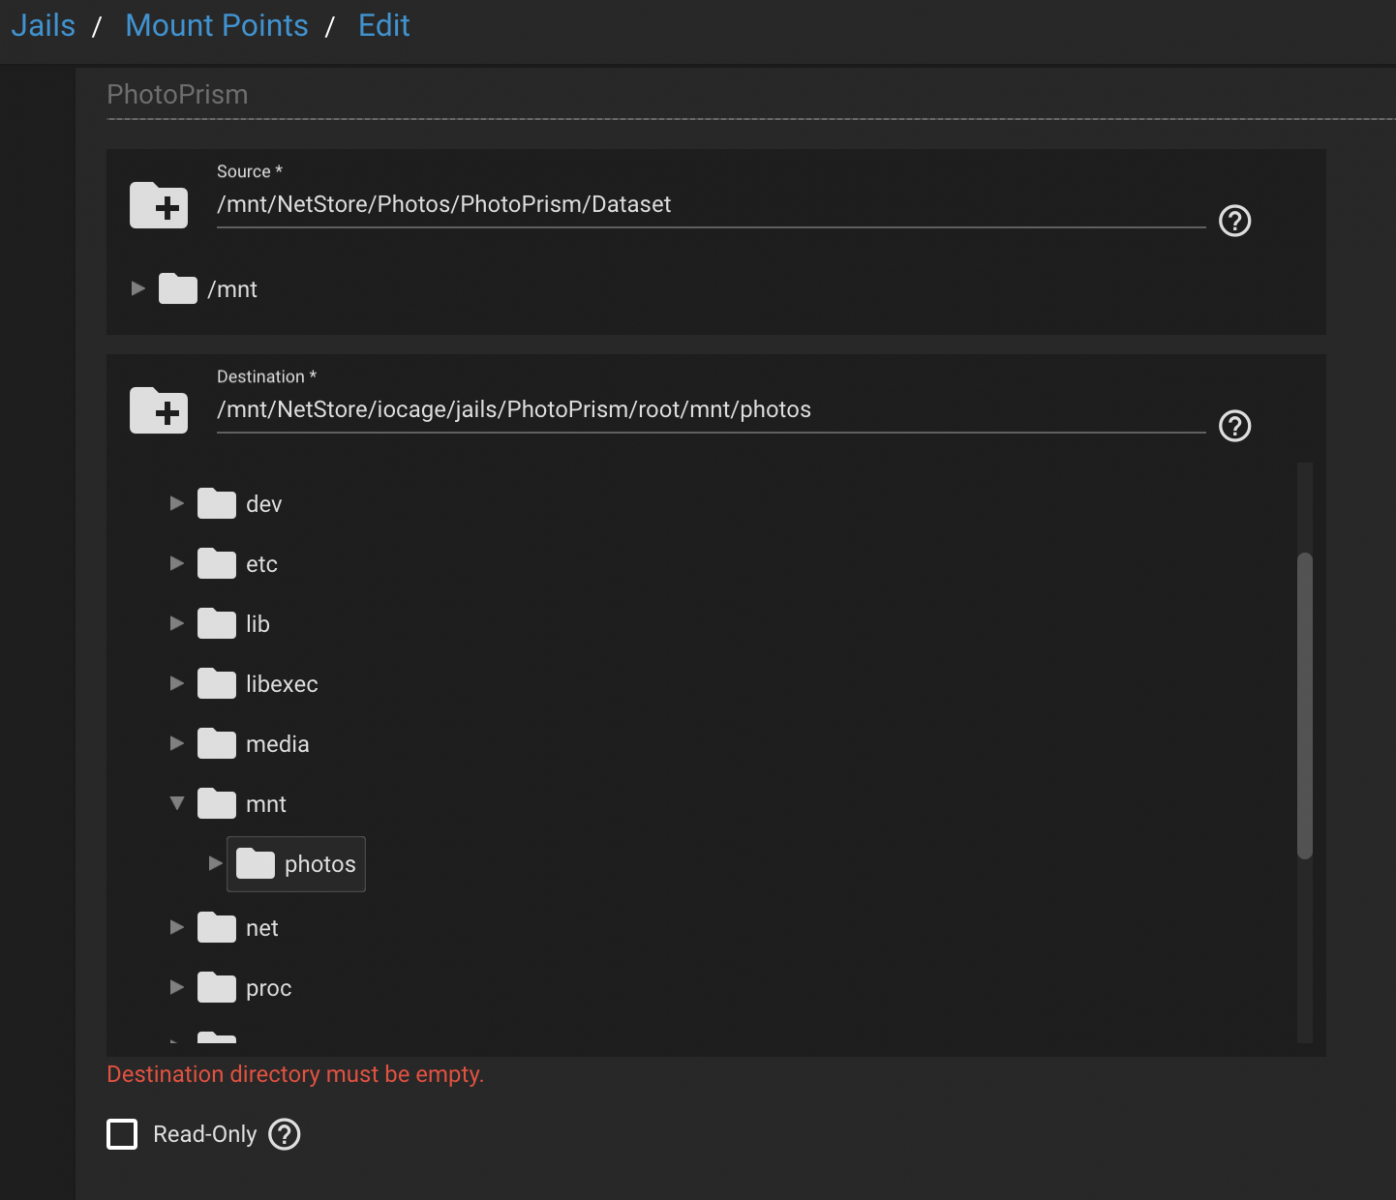The width and height of the screenshot is (1396, 1200).
Task: Go to Jails breadcrumb
Action: 43,25
